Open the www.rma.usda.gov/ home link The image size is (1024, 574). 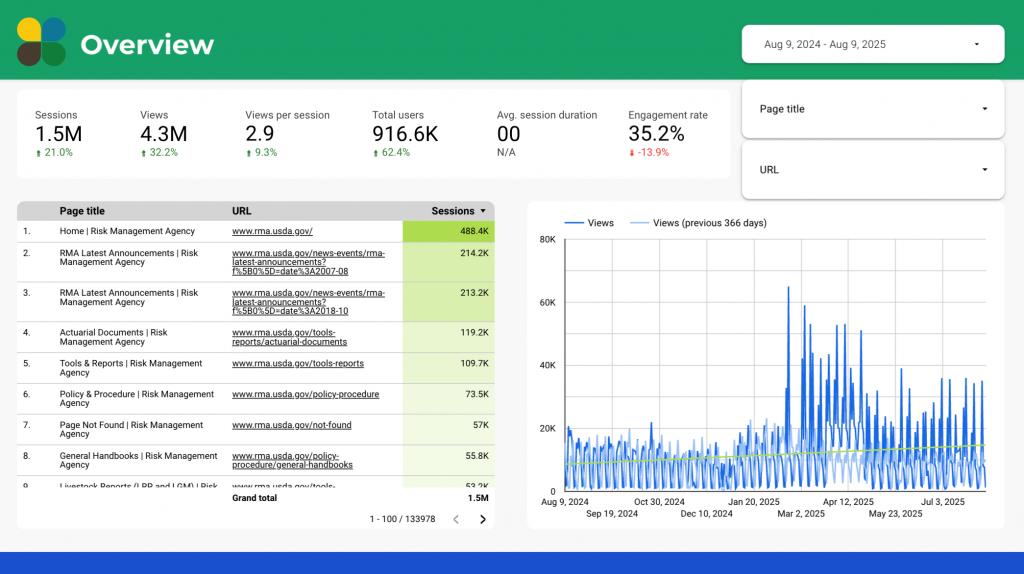pyautogui.click(x=272, y=231)
